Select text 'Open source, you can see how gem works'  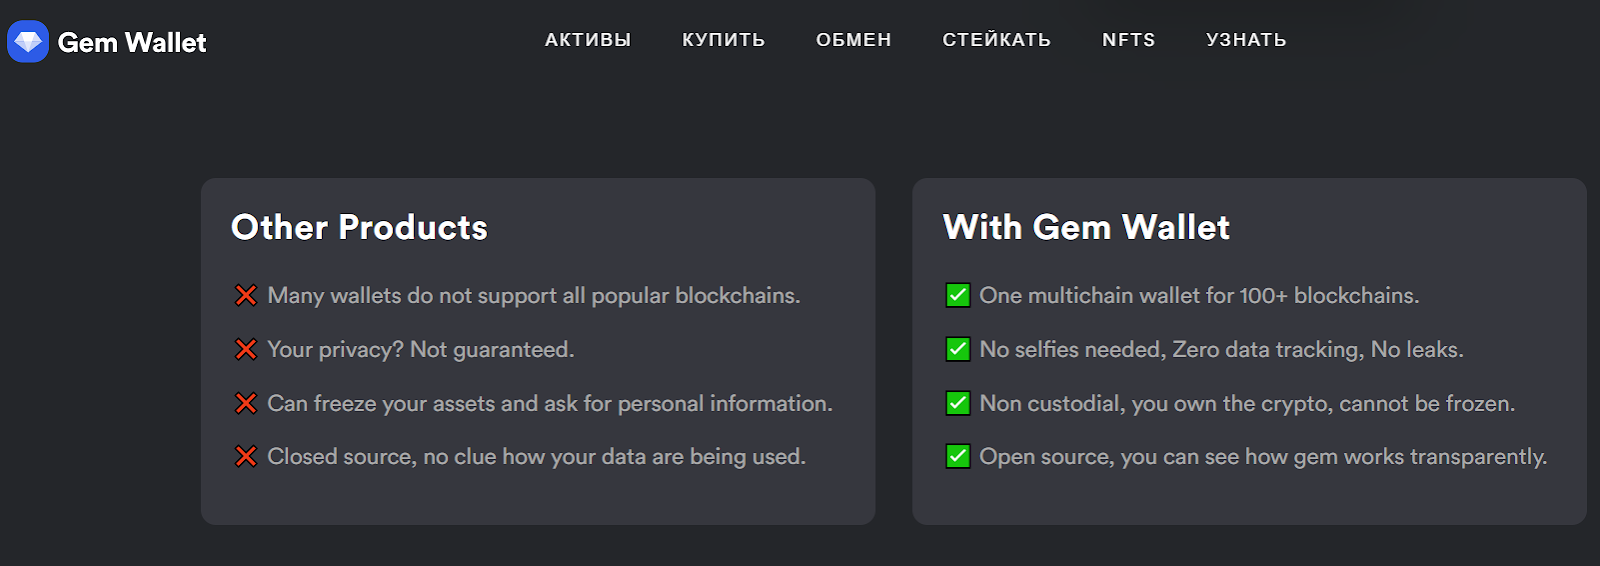tap(1192, 457)
